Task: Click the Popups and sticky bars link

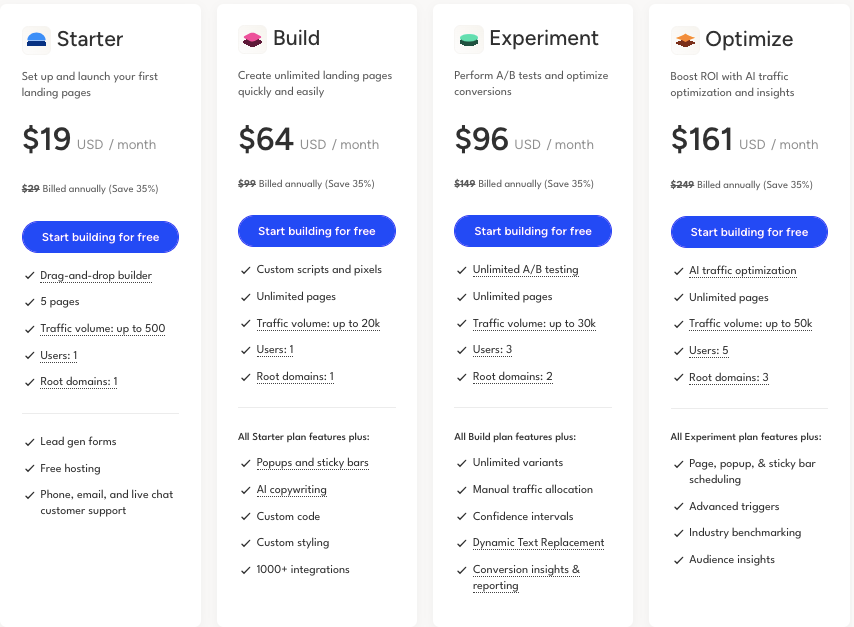Action: pos(313,463)
